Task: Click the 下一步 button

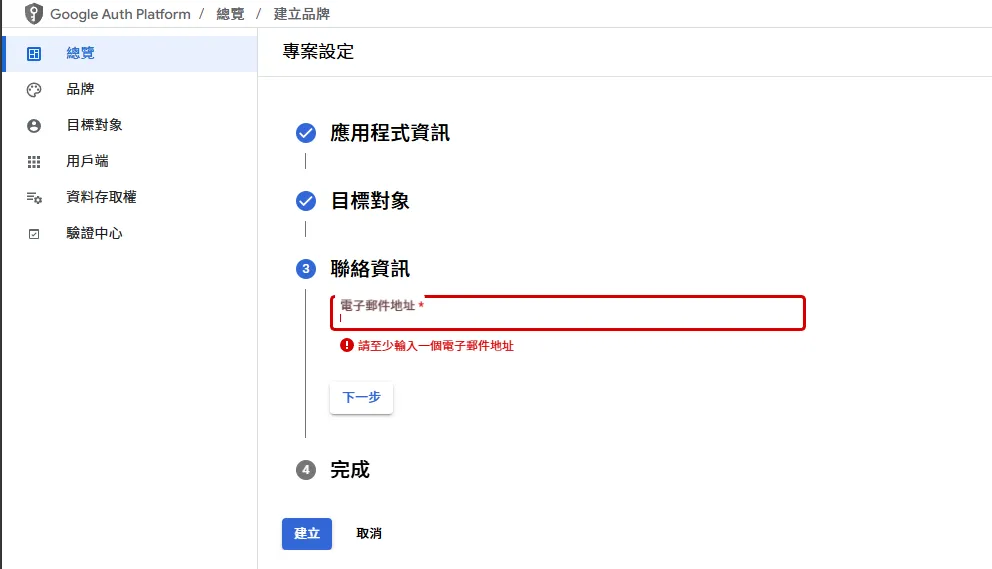Action: 361,397
